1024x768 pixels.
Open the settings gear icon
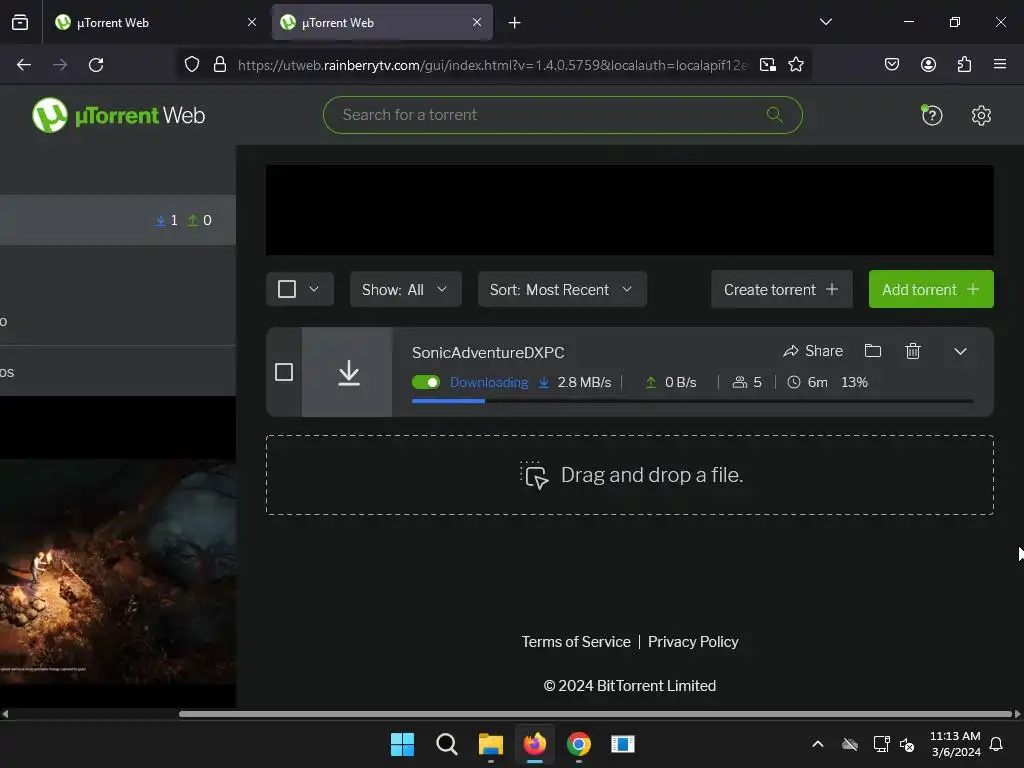click(981, 116)
